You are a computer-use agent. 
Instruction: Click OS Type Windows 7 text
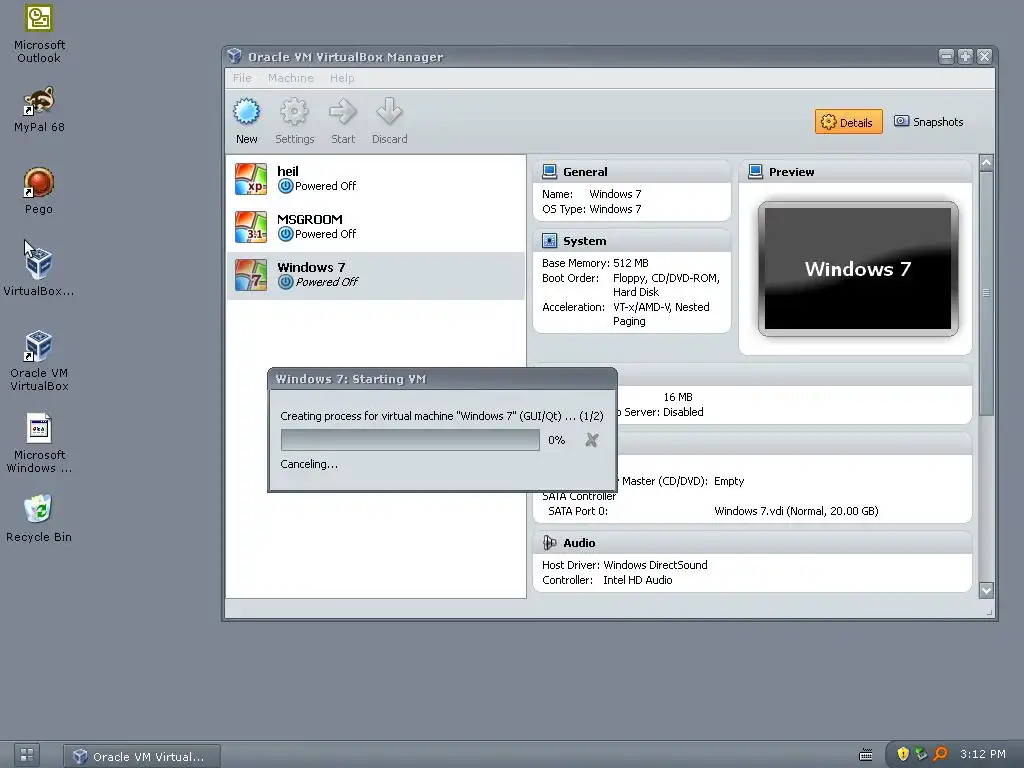(x=592, y=209)
